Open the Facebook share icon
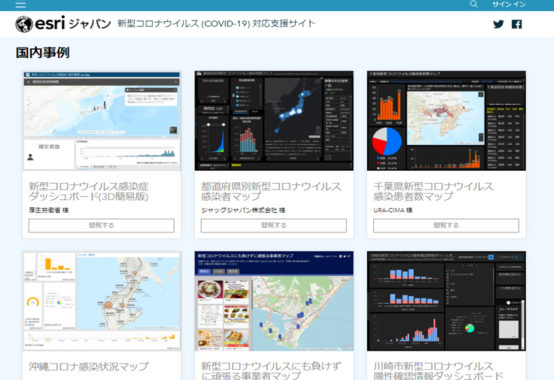554x380 pixels. (x=517, y=24)
